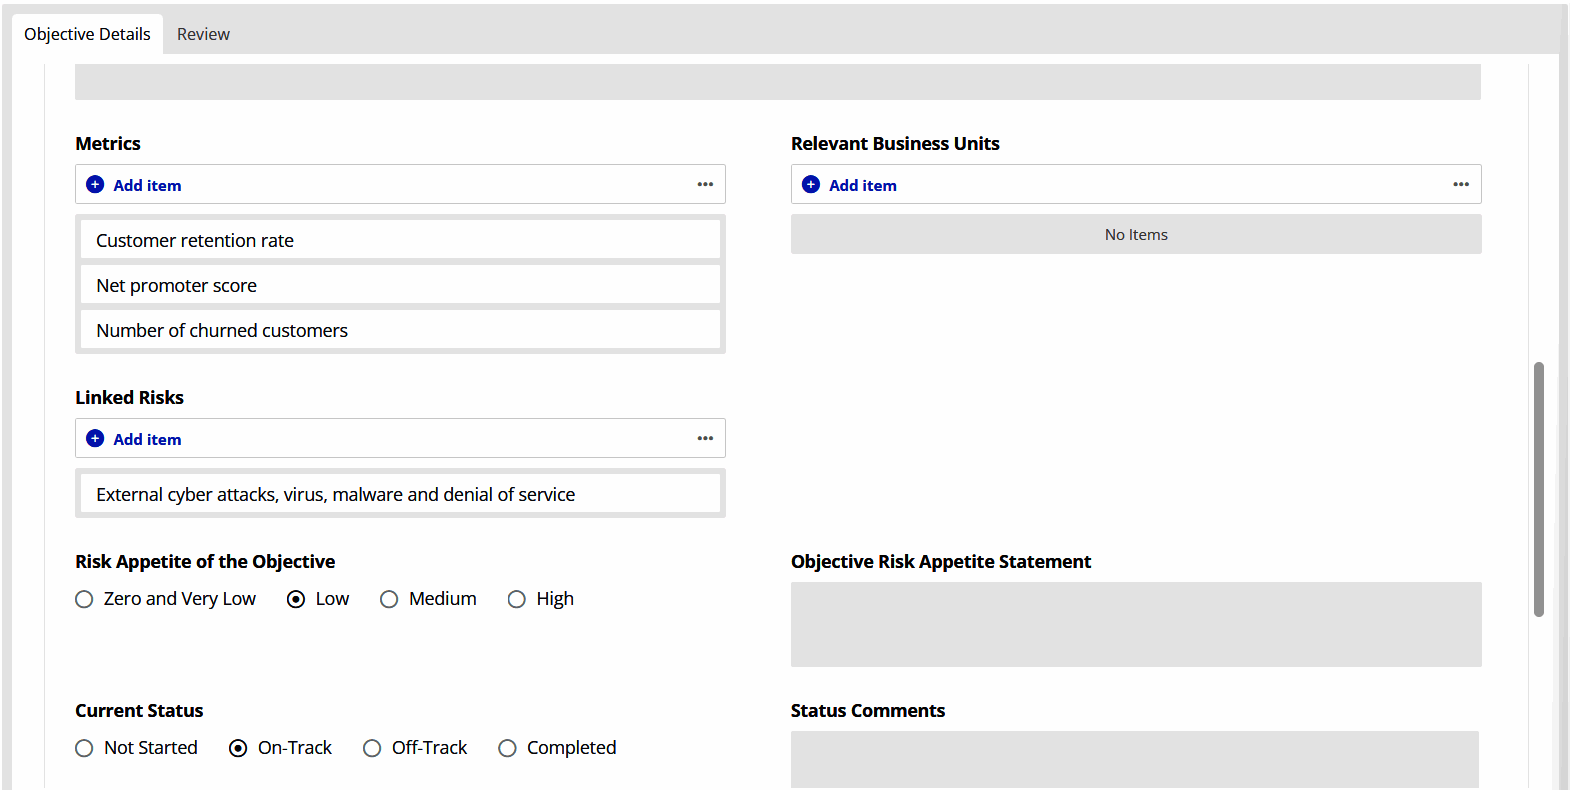Click plus icon under Linked Risks
Image resolution: width=1570 pixels, height=790 pixels.
click(x=95, y=439)
